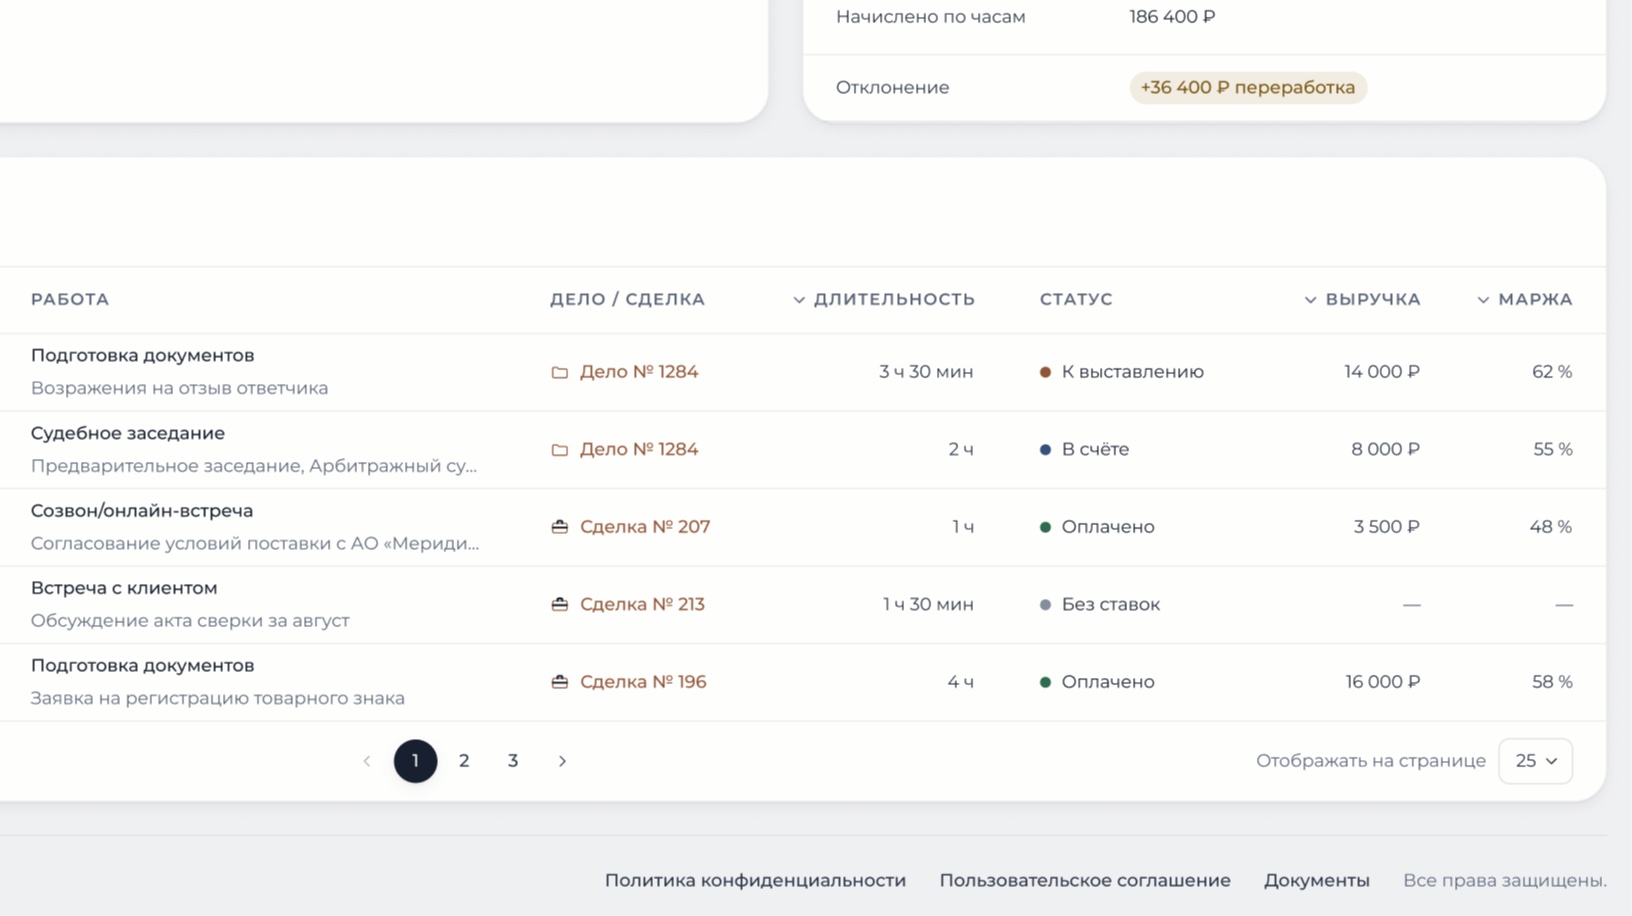Click duration 3 ч 30 мин cell
This screenshot has width=1632, height=916.
[926, 372]
